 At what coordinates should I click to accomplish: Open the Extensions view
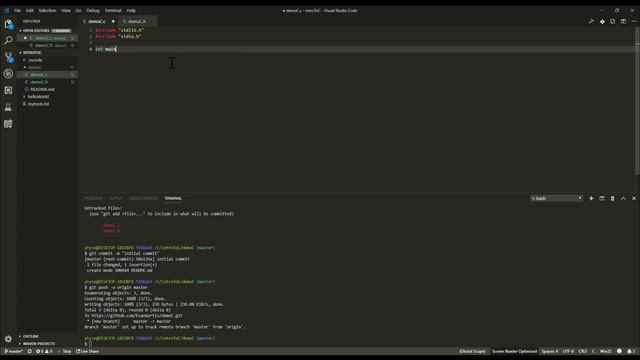[x=8, y=90]
